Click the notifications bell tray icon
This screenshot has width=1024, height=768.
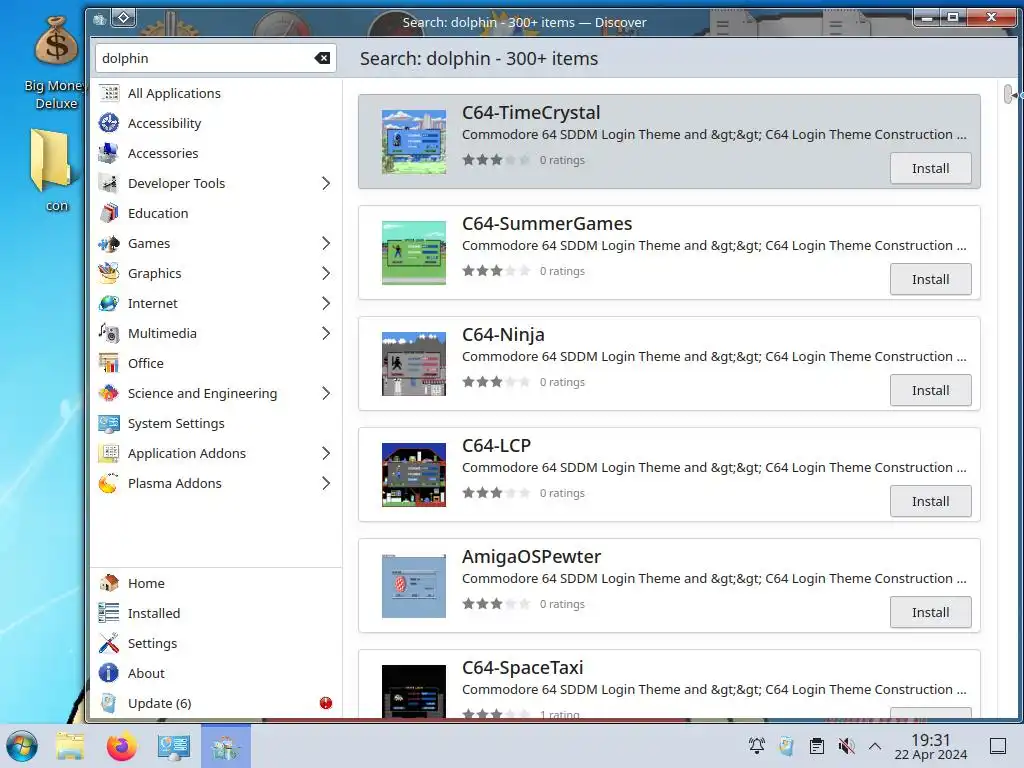click(757, 746)
